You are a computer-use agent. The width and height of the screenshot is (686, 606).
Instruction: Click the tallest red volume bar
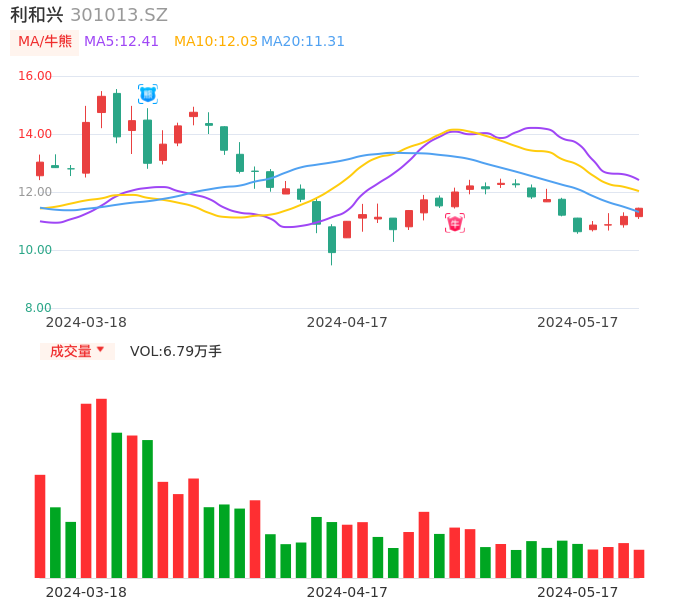pyautogui.click(x=101, y=488)
